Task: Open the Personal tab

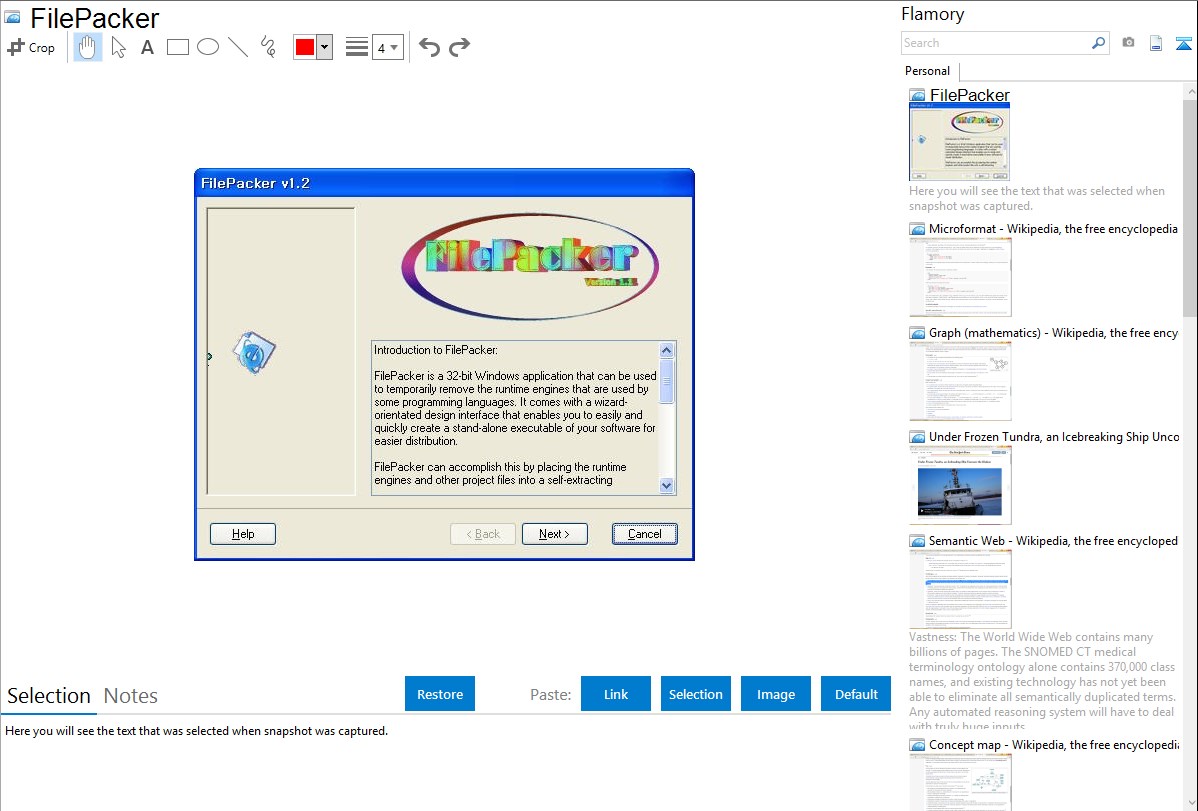Action: [927, 70]
